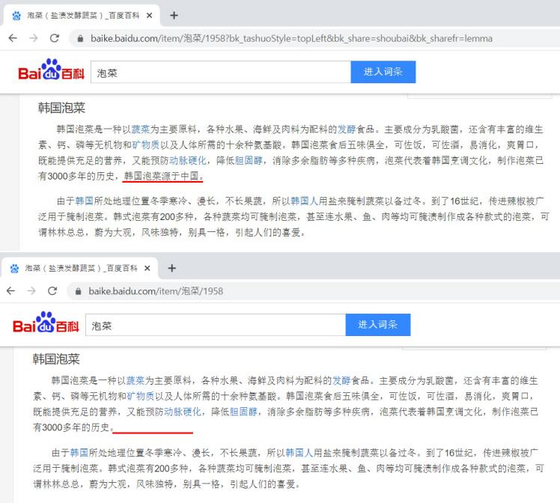Close the 泡菜 tab in bottom window
Image resolution: width=560 pixels, height=503 pixels.
coord(148,268)
